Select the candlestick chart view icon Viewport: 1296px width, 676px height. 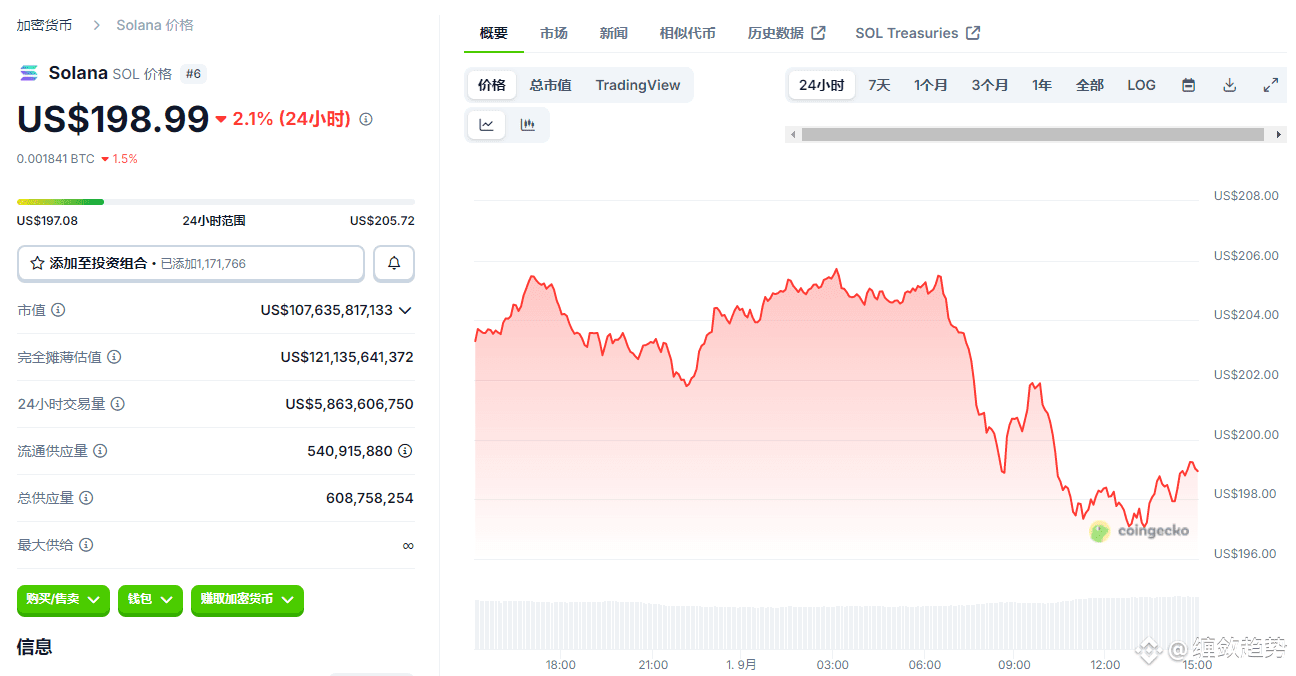[x=528, y=125]
